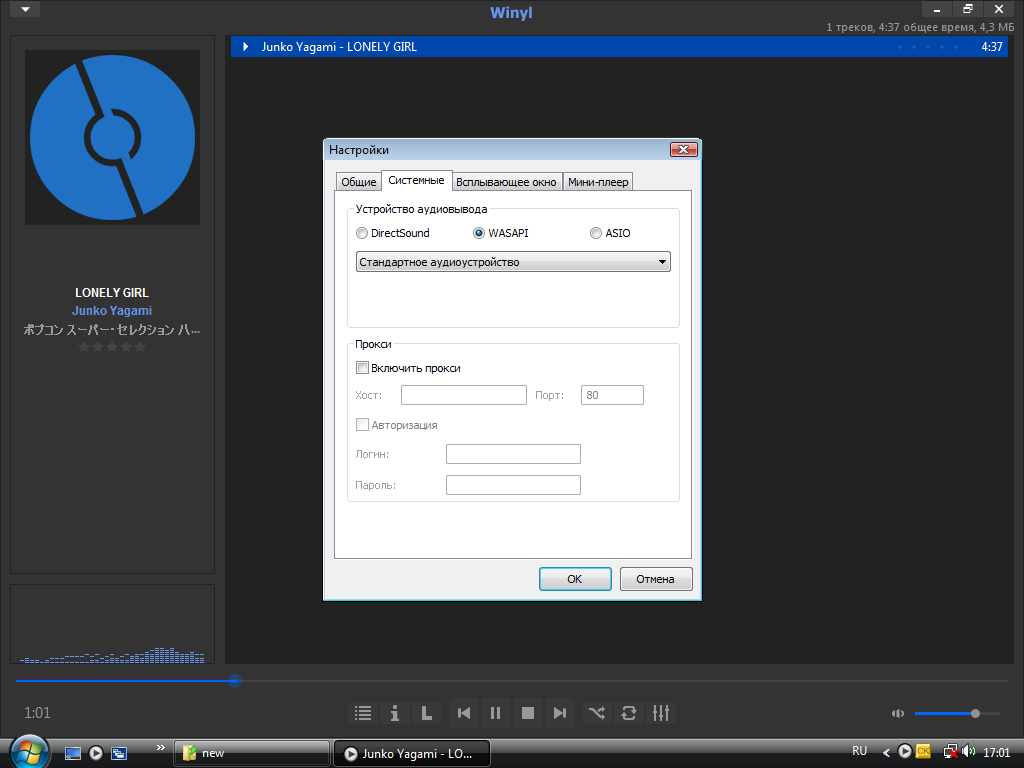Click the Show Desktop quick launch icon
Image resolution: width=1024 pixels, height=768 pixels.
pyautogui.click(x=73, y=753)
